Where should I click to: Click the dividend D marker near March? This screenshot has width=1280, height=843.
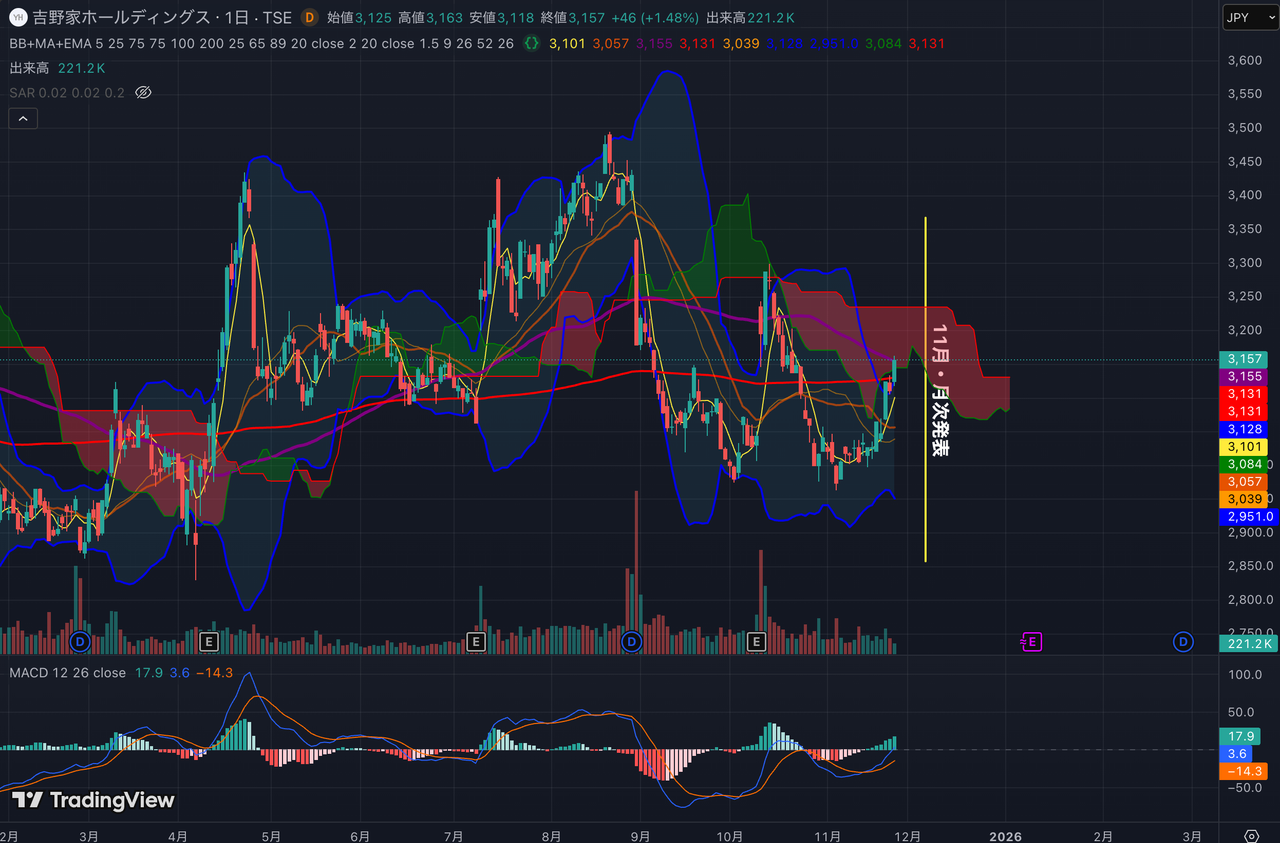pos(81,641)
